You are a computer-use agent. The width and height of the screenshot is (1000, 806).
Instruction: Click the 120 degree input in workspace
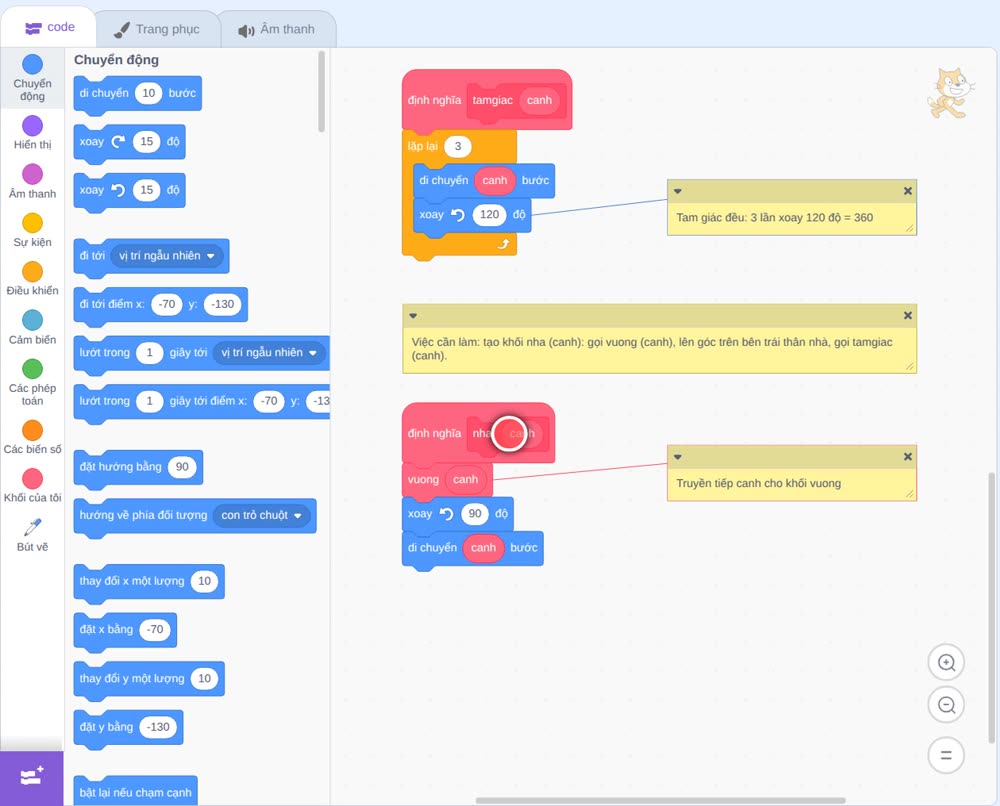point(489,215)
